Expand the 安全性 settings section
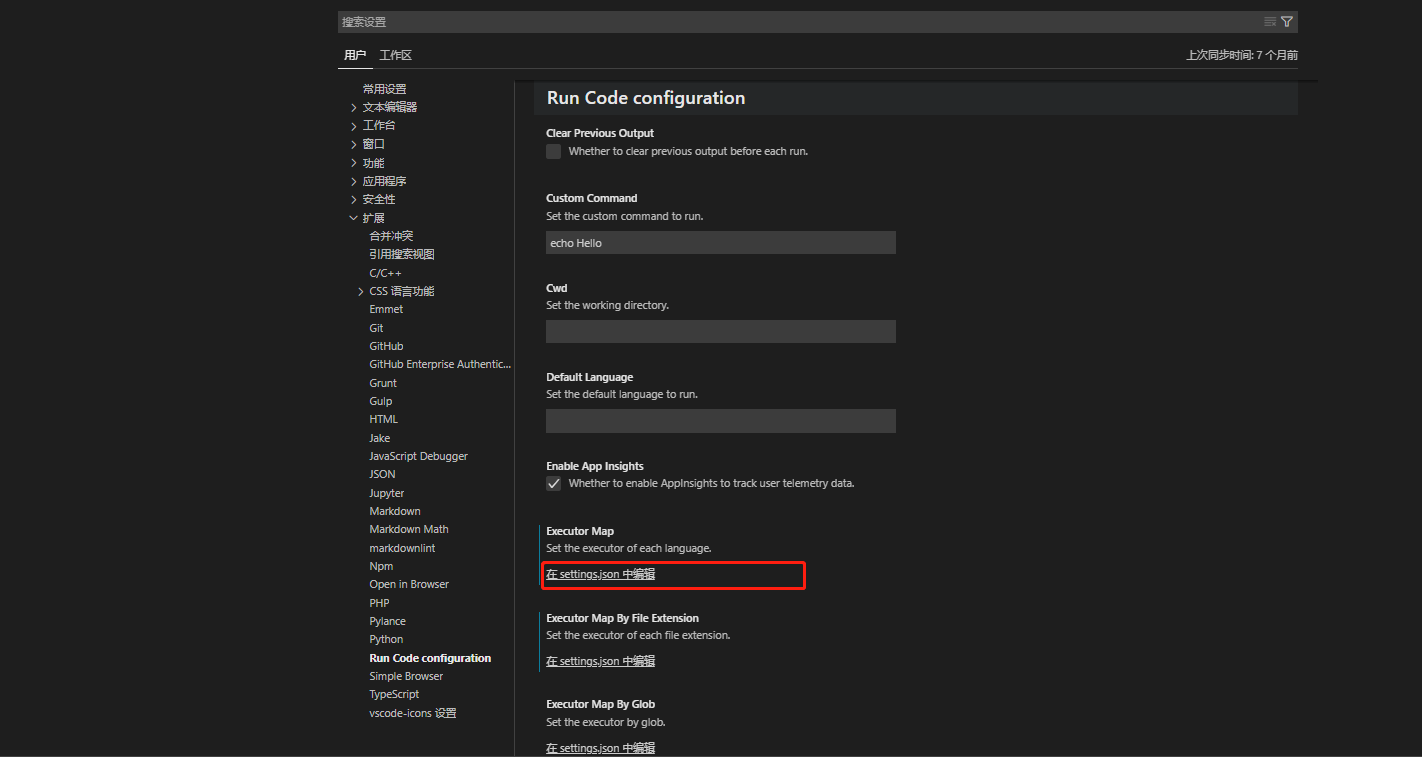Screen dimensions: 1422x757 point(354,200)
